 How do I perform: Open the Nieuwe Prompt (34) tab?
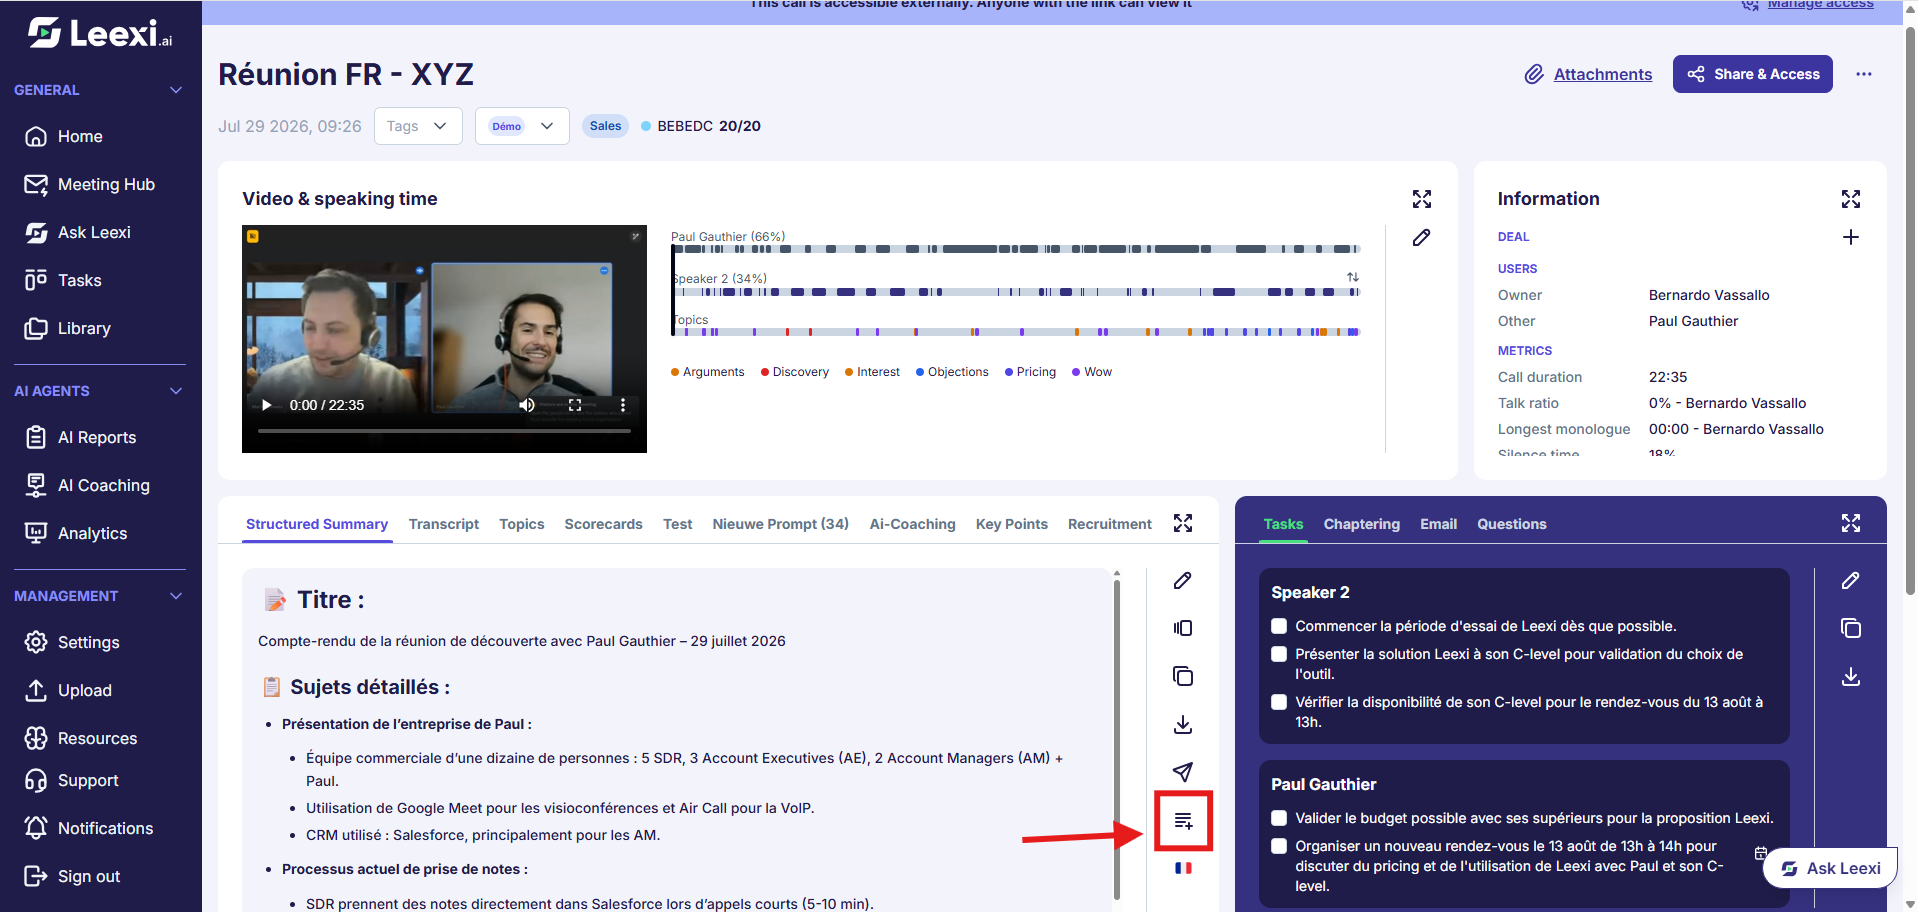click(780, 524)
